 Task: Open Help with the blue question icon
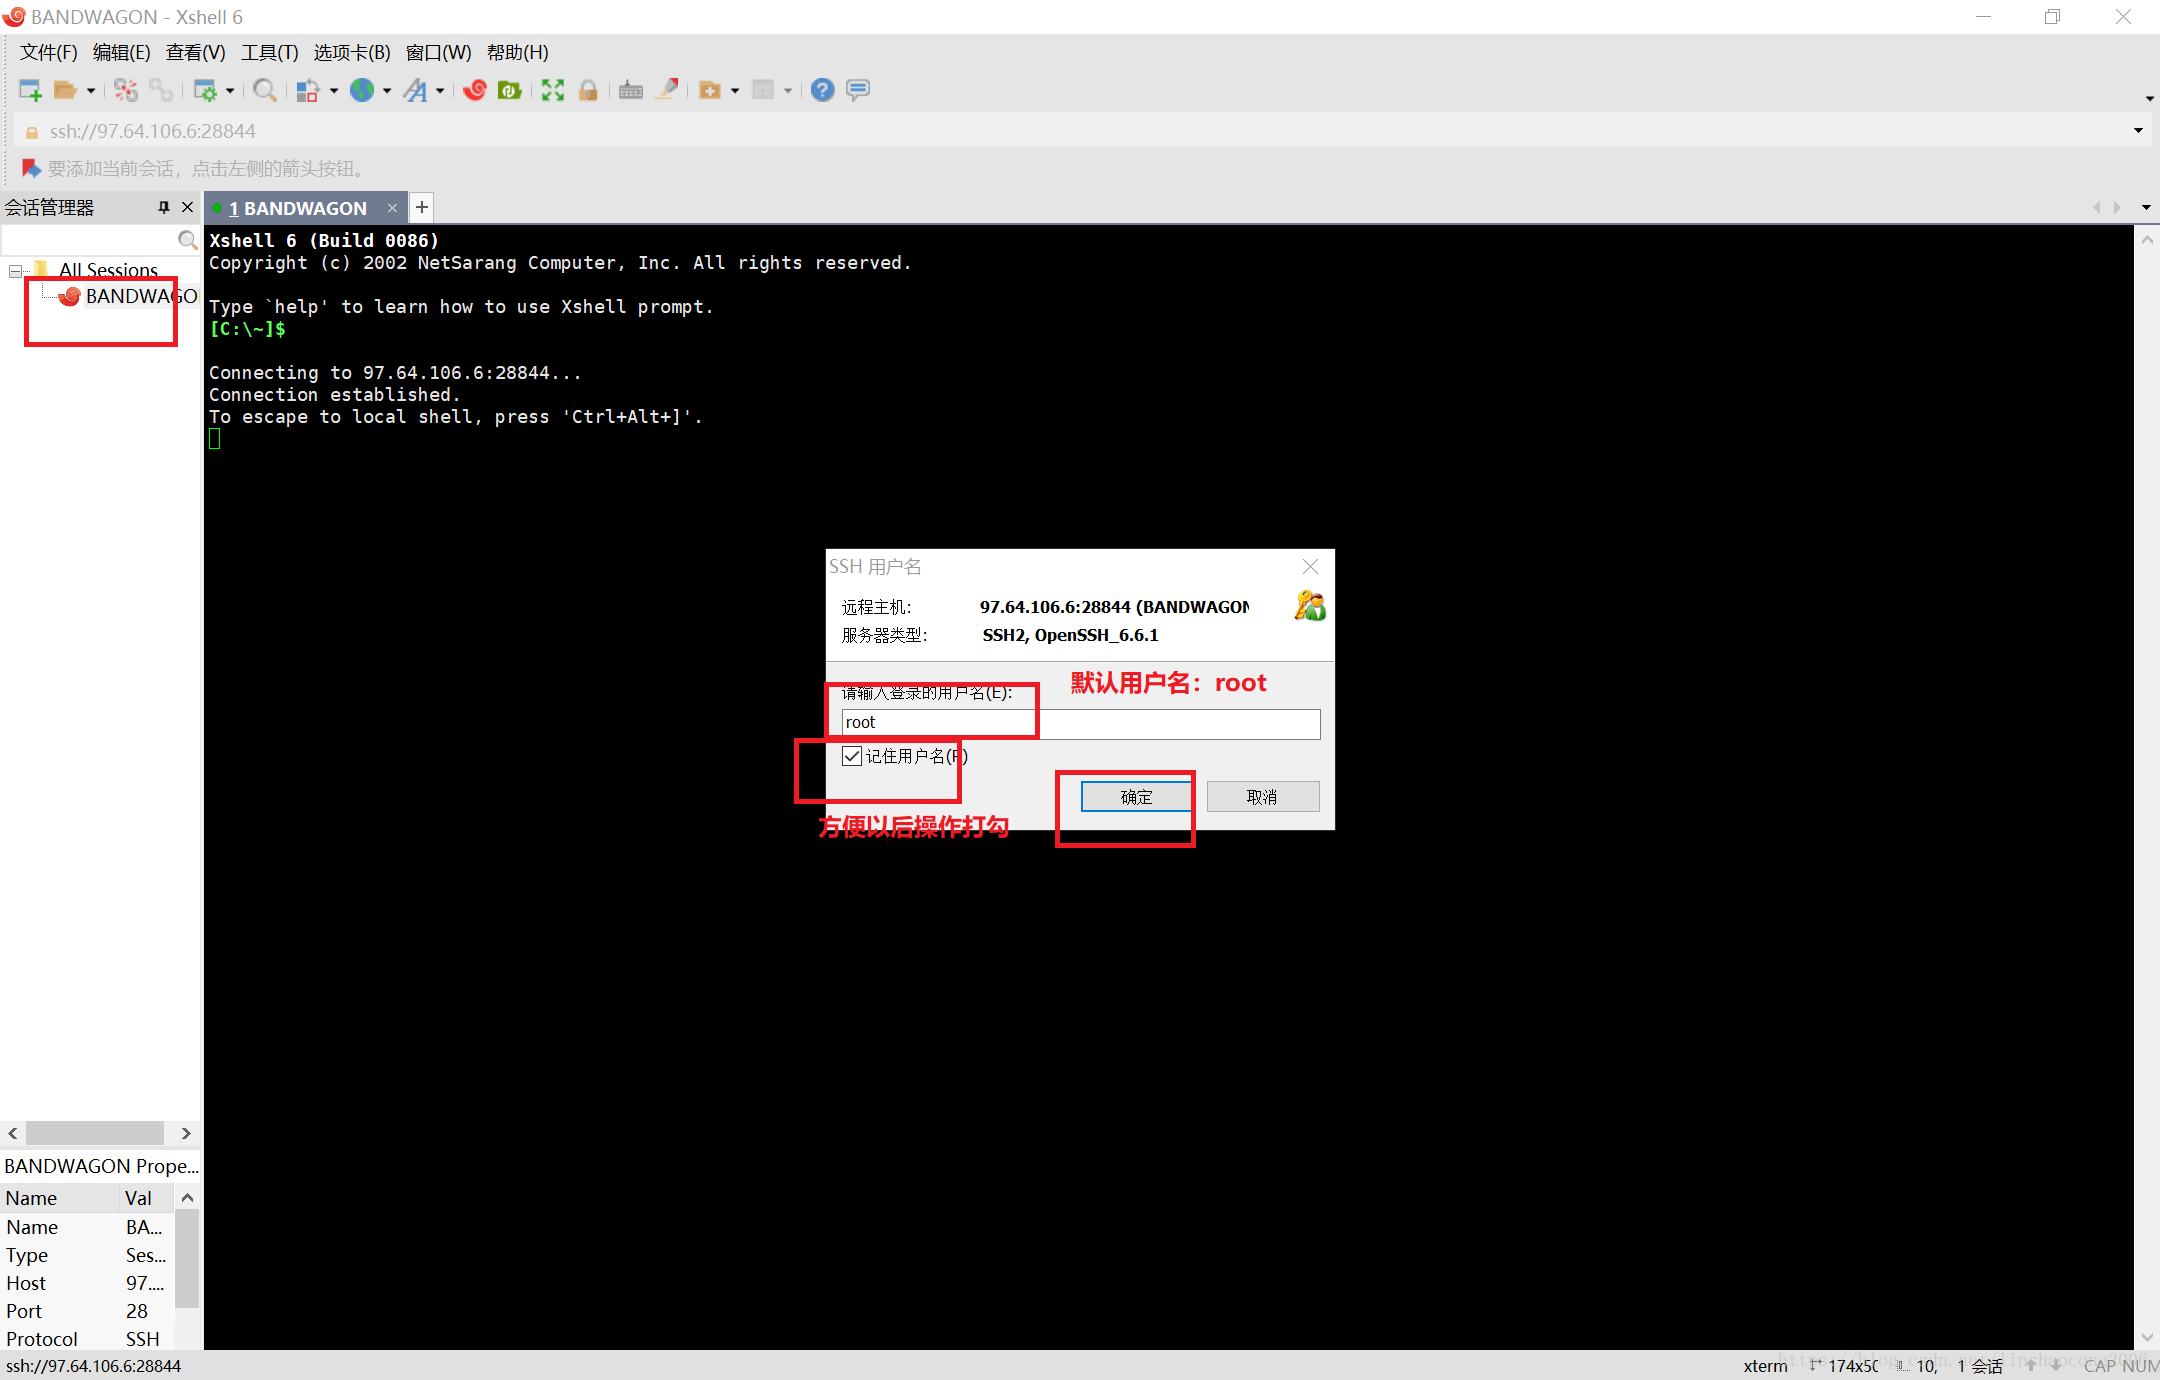822,91
